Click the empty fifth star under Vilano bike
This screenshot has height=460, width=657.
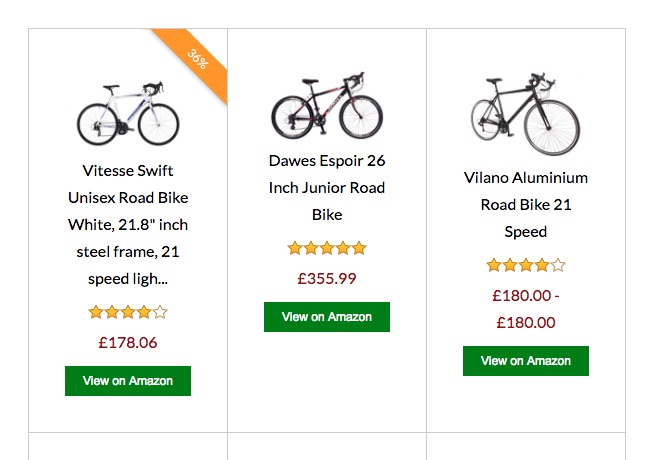558,265
